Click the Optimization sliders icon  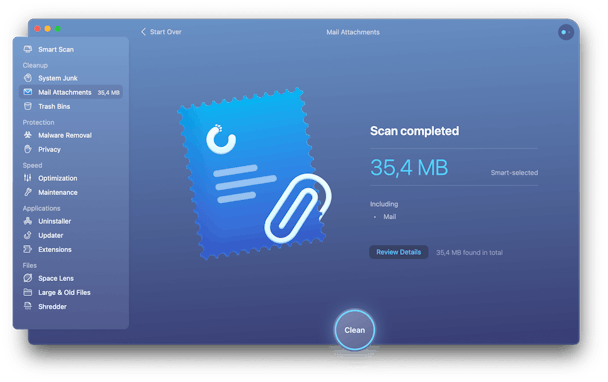[x=28, y=178]
